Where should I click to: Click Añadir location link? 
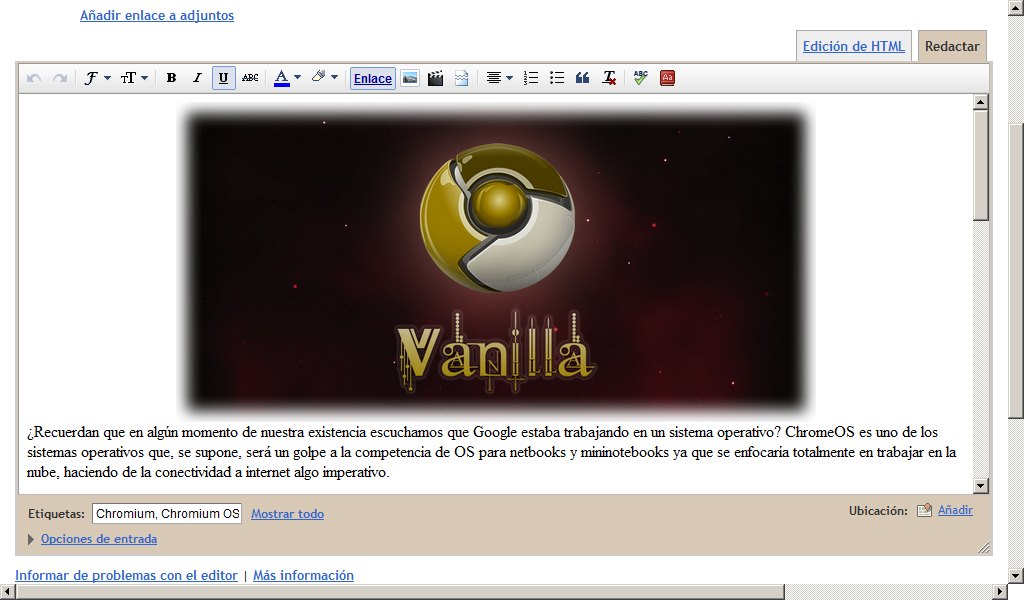955,510
